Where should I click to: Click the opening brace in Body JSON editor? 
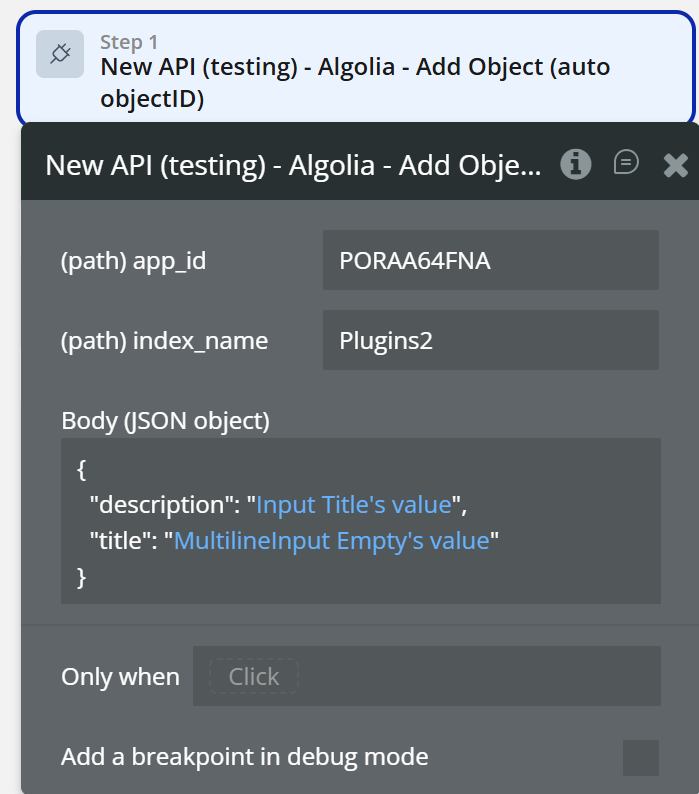click(x=82, y=469)
